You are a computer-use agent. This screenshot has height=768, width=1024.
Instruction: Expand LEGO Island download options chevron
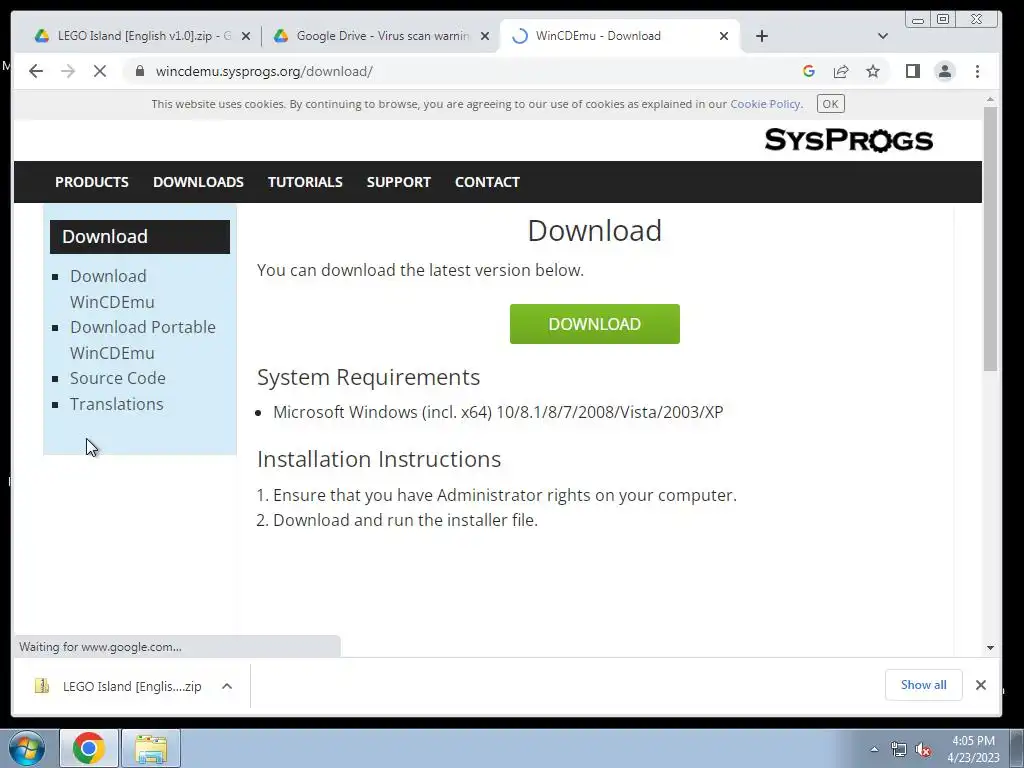[x=227, y=686]
